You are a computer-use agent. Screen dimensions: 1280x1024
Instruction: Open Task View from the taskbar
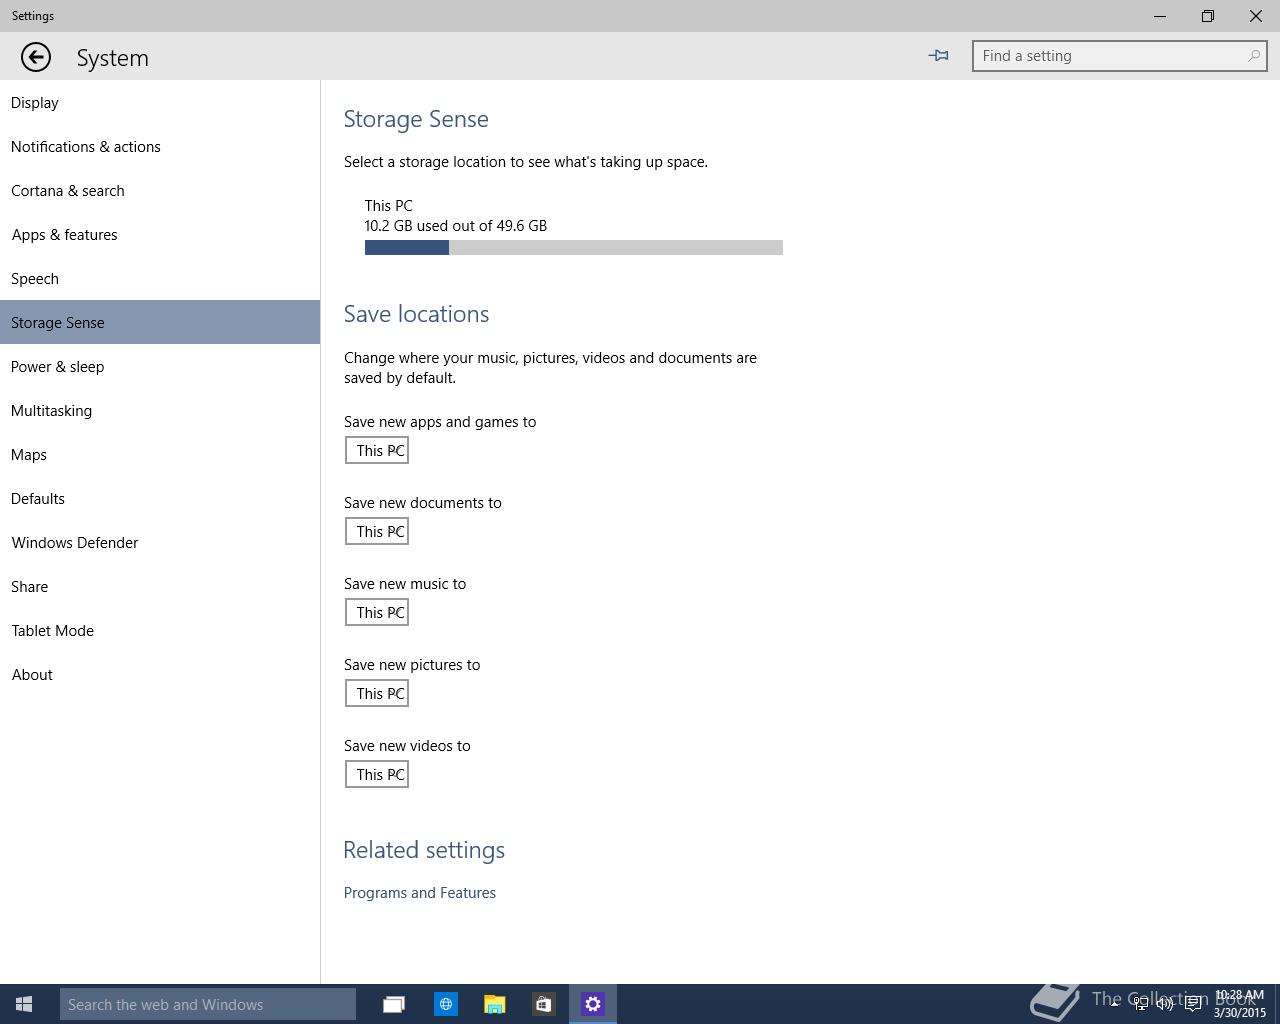tap(394, 1004)
